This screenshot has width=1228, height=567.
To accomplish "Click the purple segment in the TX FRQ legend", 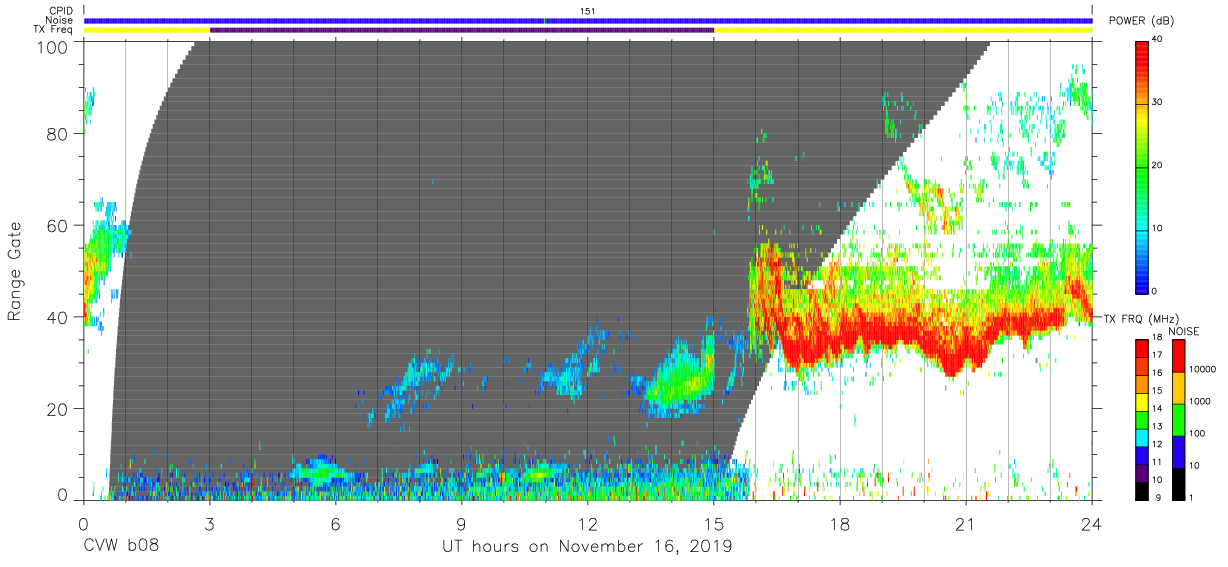I will coord(1142,471).
